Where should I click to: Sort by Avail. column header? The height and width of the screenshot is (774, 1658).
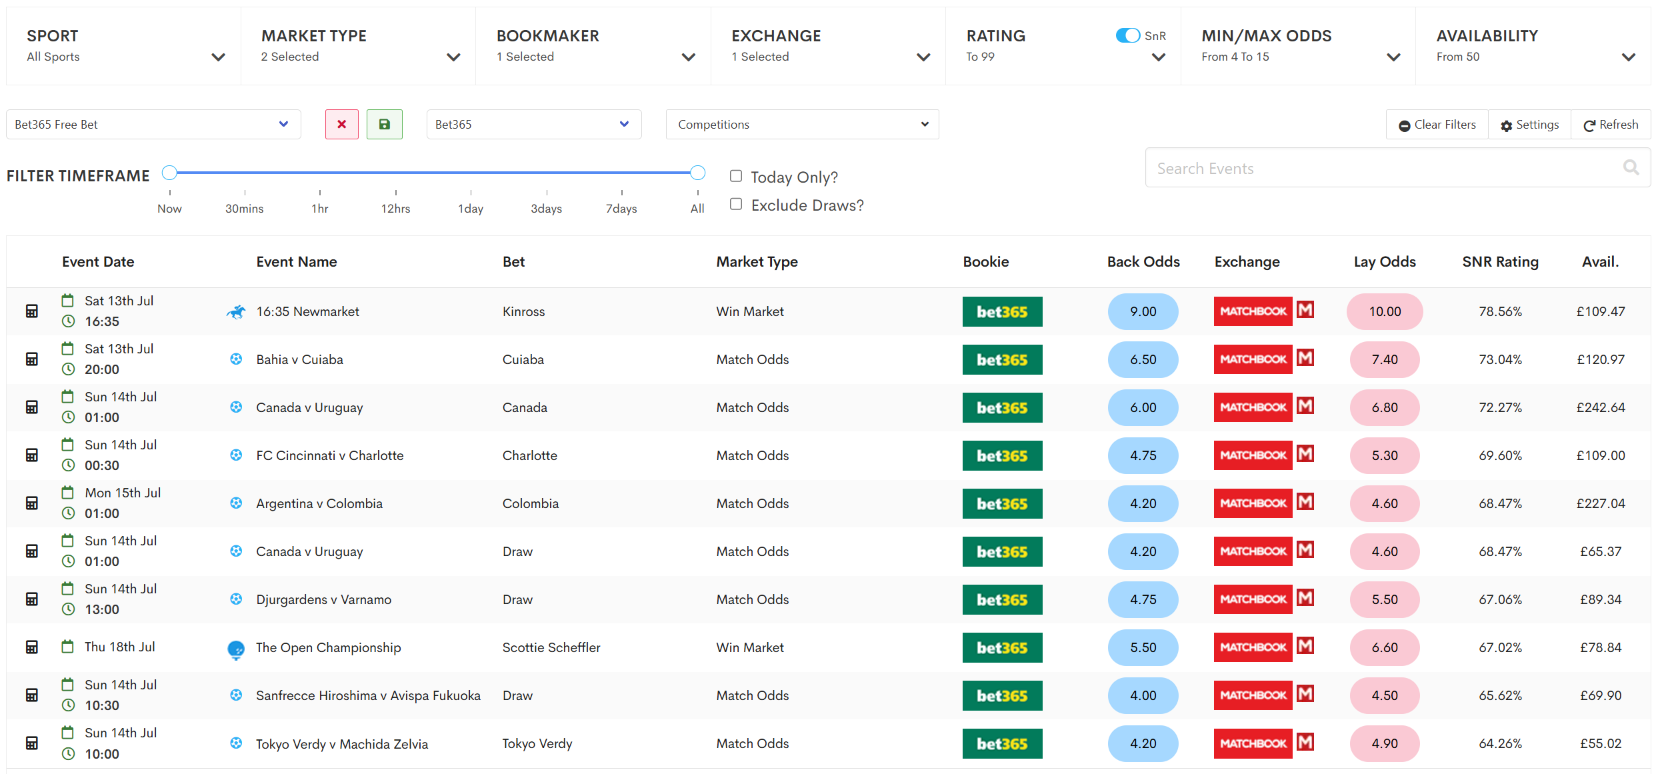pyautogui.click(x=1600, y=262)
